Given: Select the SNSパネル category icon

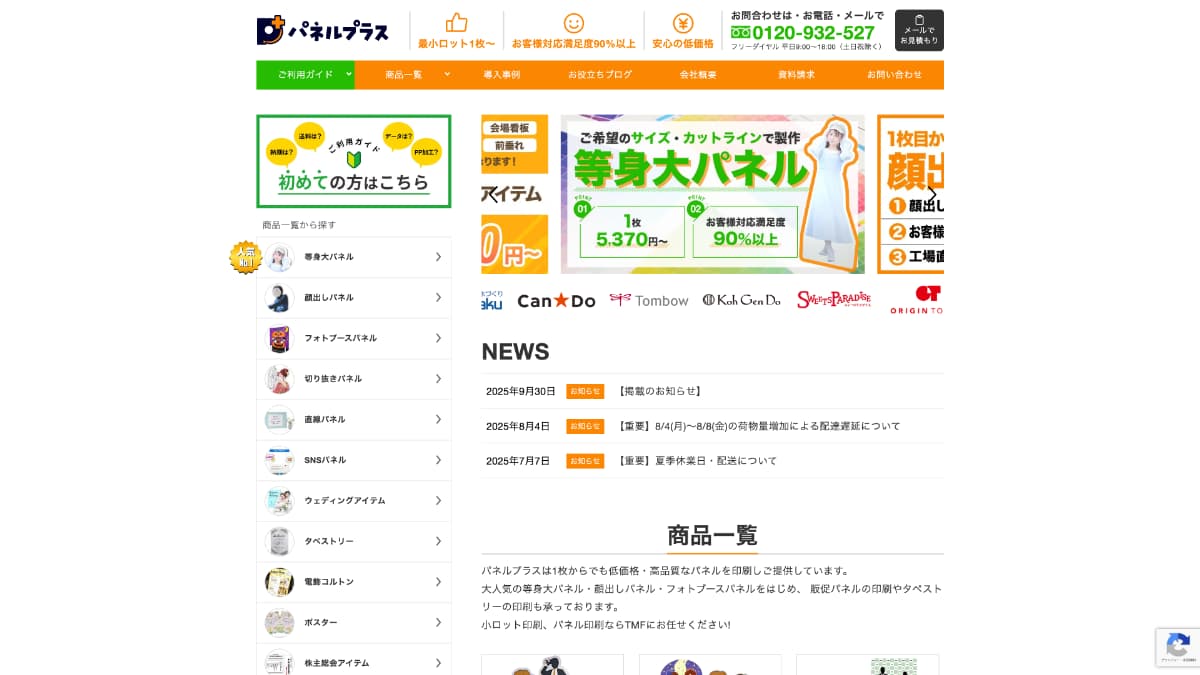Looking at the screenshot, I should (x=280, y=460).
